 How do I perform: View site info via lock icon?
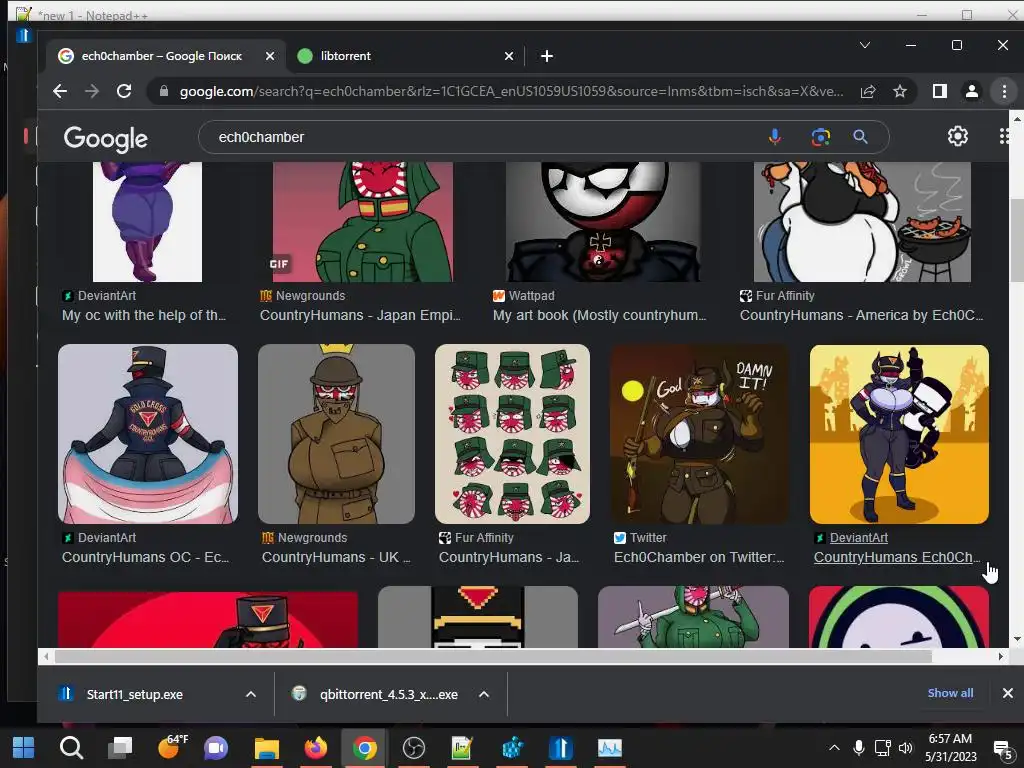tap(164, 91)
